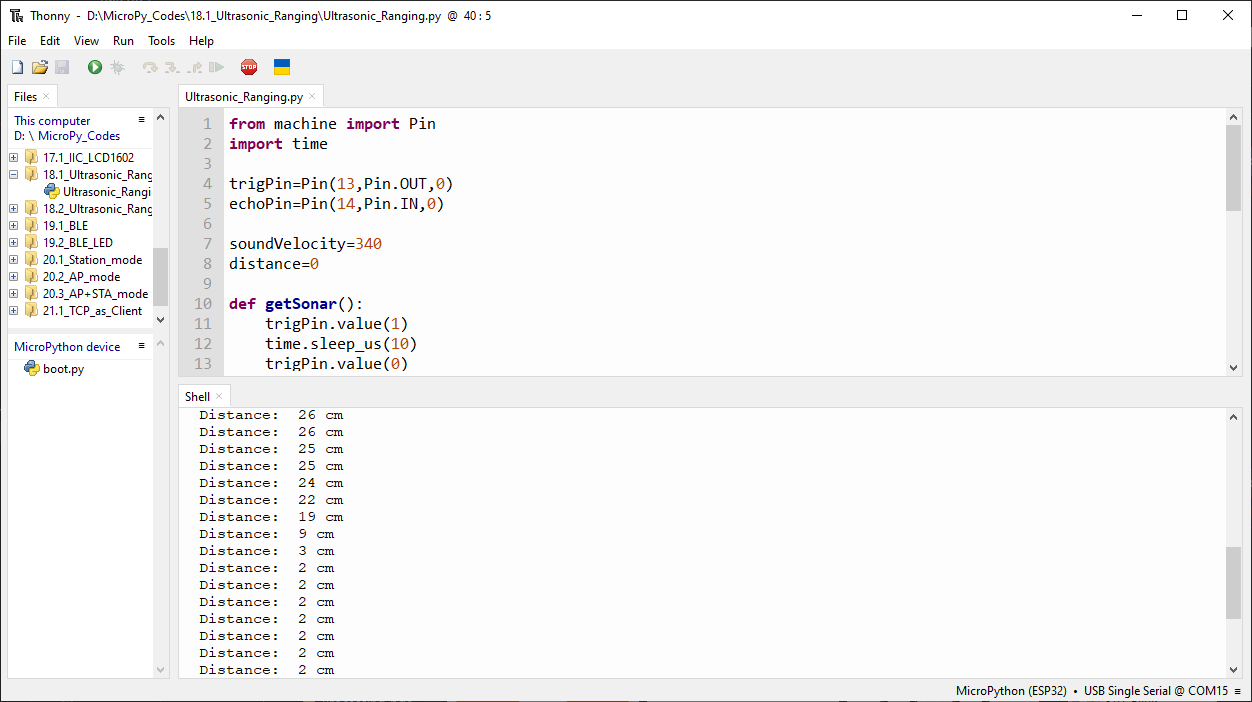Image resolution: width=1252 pixels, height=702 pixels.
Task: Click the file tree scrollbar down arrow
Action: tap(160, 320)
